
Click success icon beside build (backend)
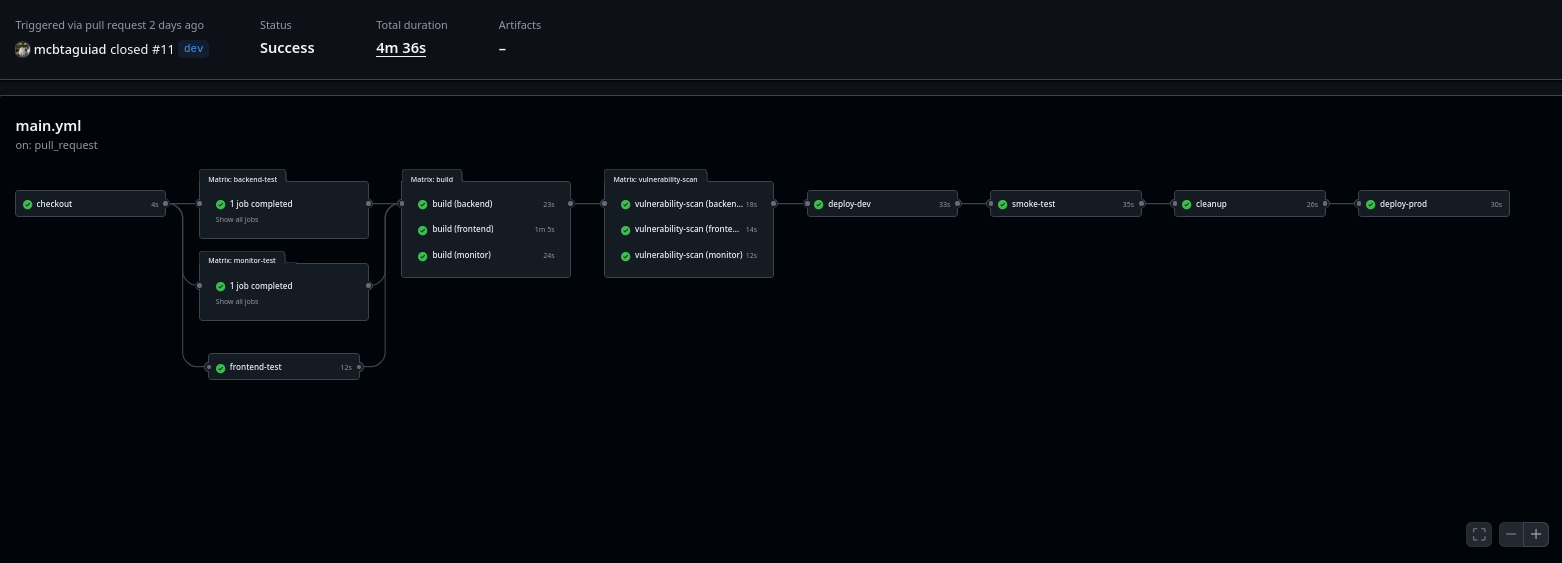pos(423,204)
